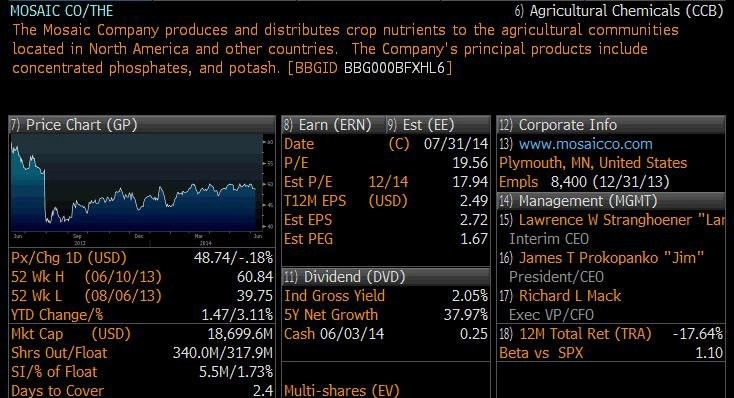Viewport: 734px width, 398px height.
Task: Click the Mkt Cap value 18,699.6M
Action: (240, 334)
